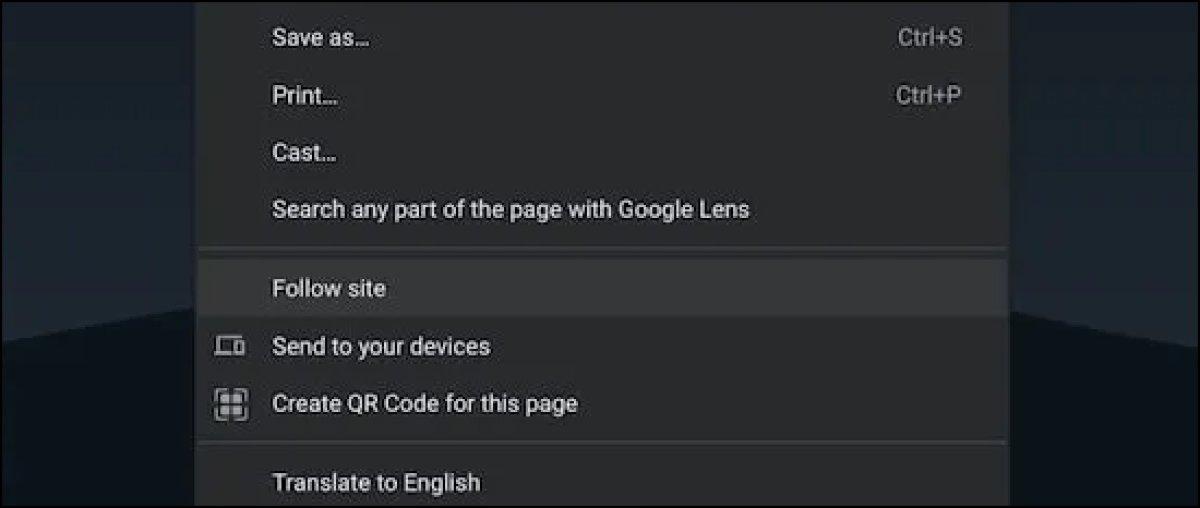Click the QR code icon

tap(230, 404)
